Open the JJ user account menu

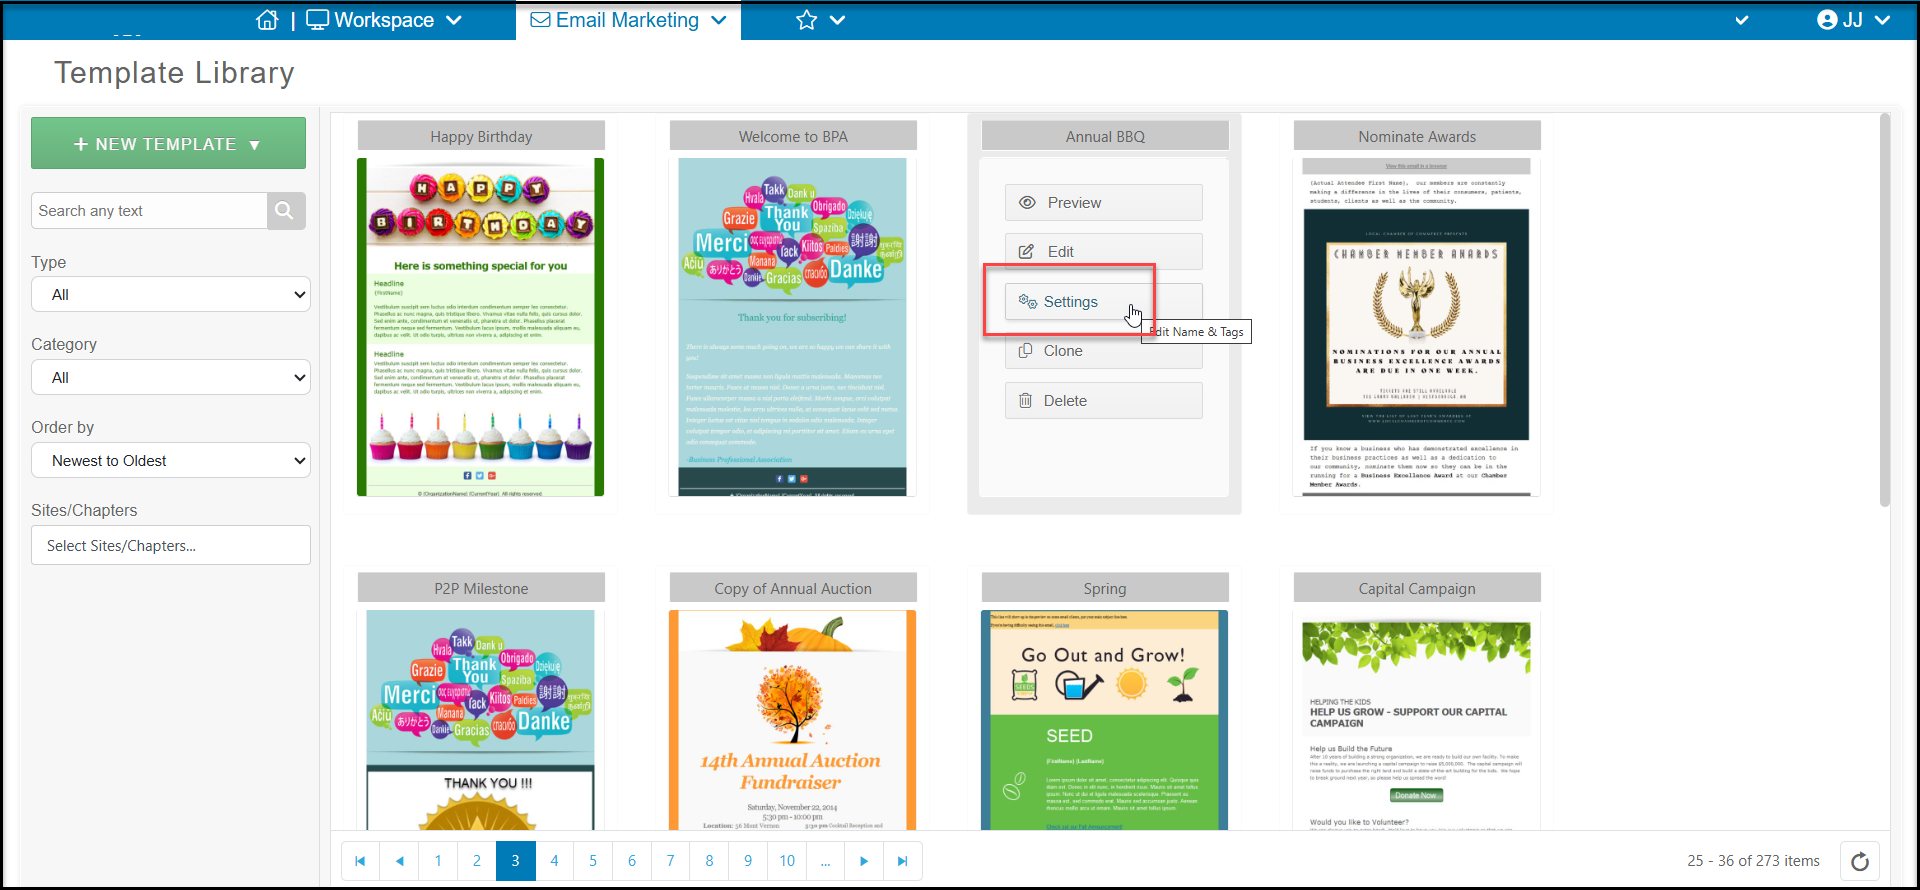click(x=1853, y=20)
